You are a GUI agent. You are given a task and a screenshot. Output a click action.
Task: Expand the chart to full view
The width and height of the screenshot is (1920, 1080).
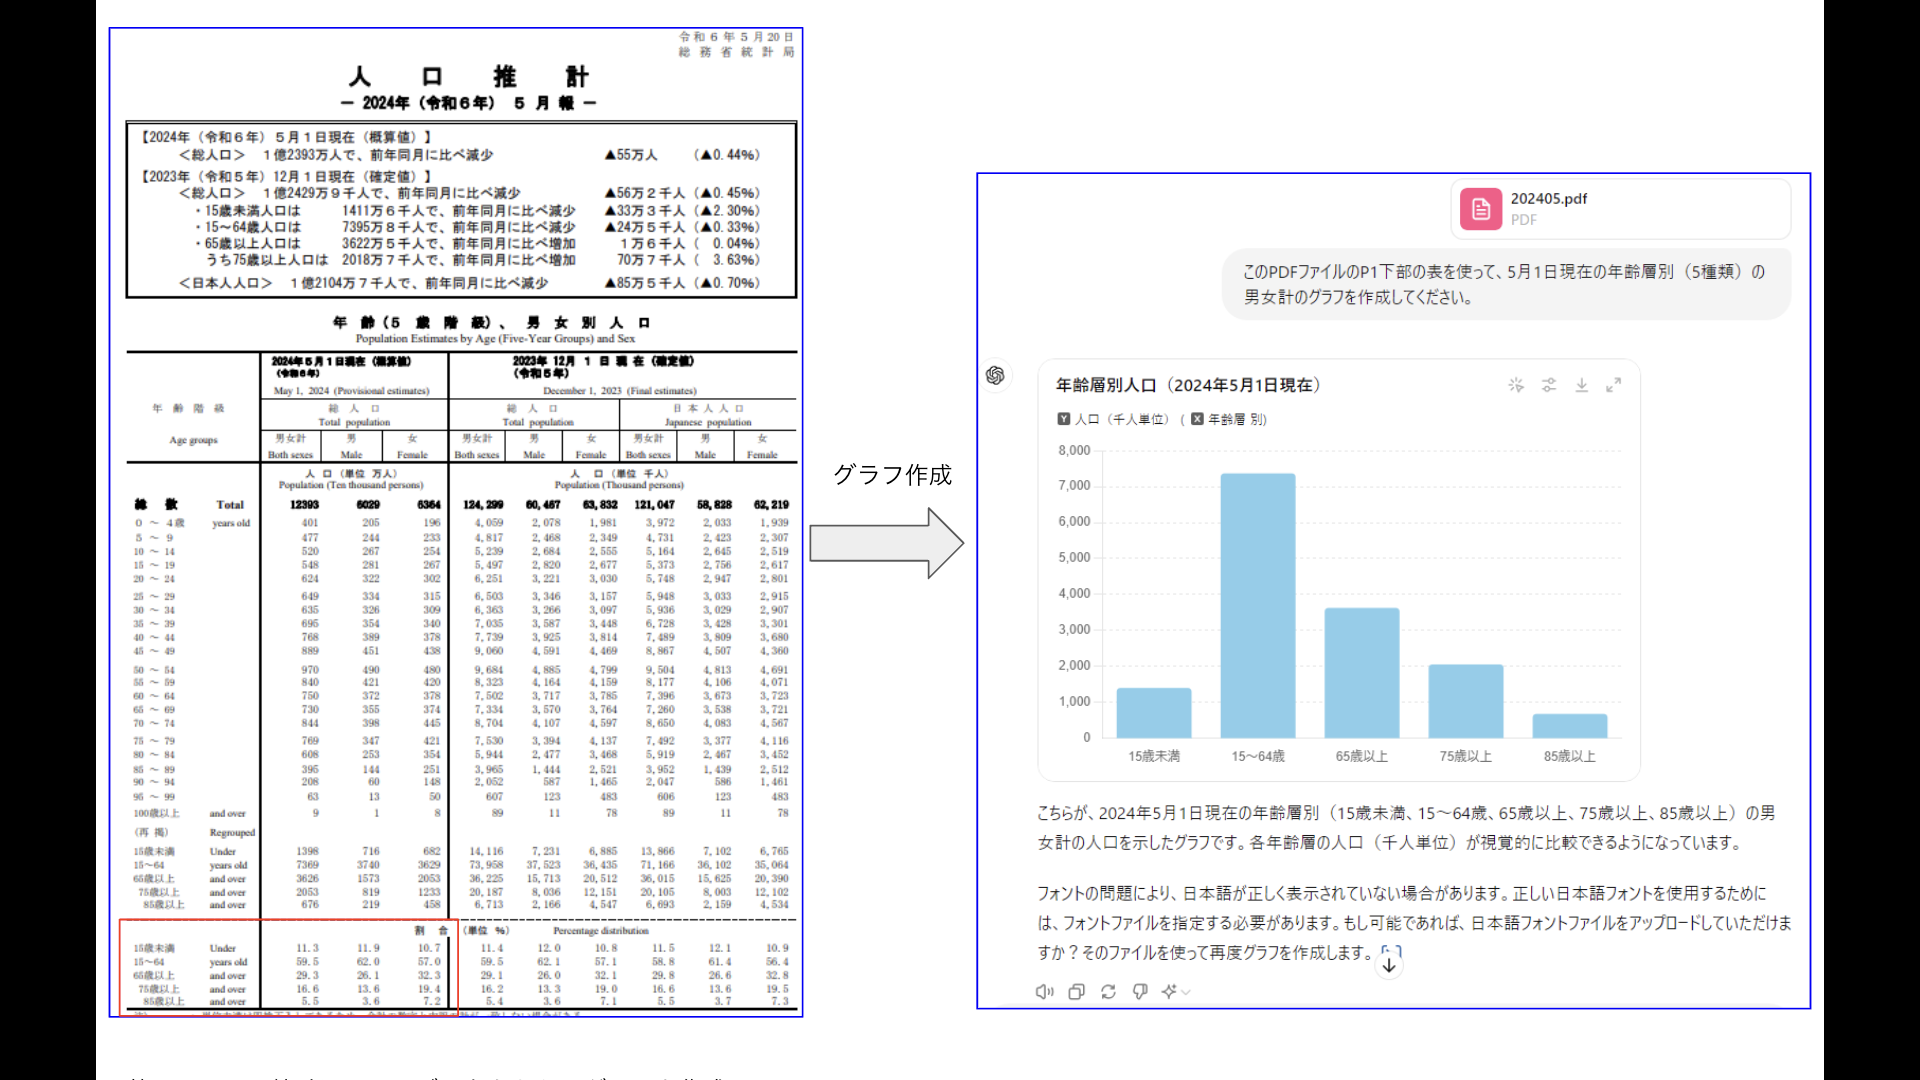pos(1613,385)
